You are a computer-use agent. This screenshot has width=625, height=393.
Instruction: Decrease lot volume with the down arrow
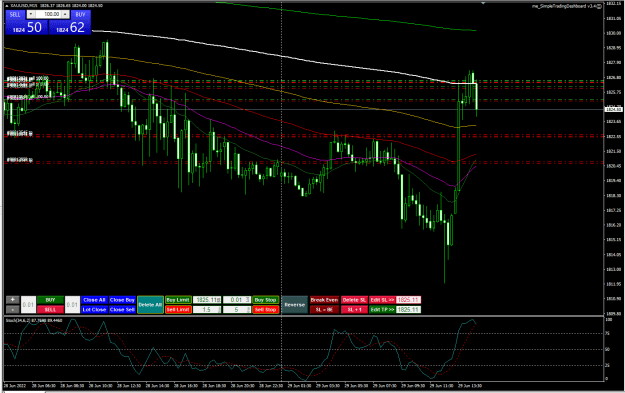(x=30, y=14)
